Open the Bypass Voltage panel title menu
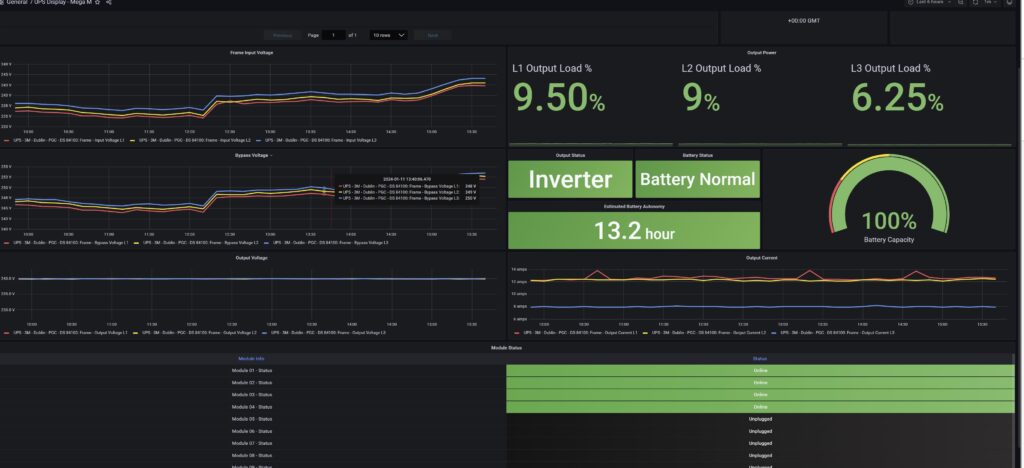 252,155
